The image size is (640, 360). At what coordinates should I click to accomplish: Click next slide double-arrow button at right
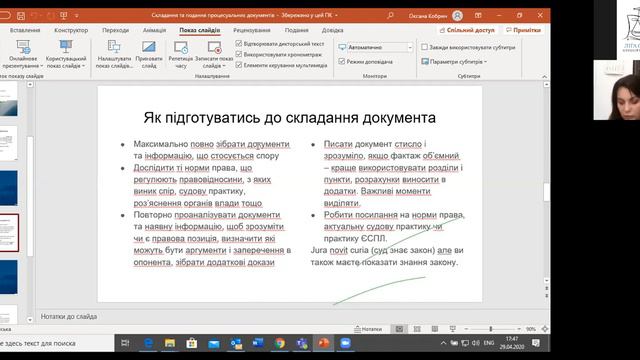547,295
